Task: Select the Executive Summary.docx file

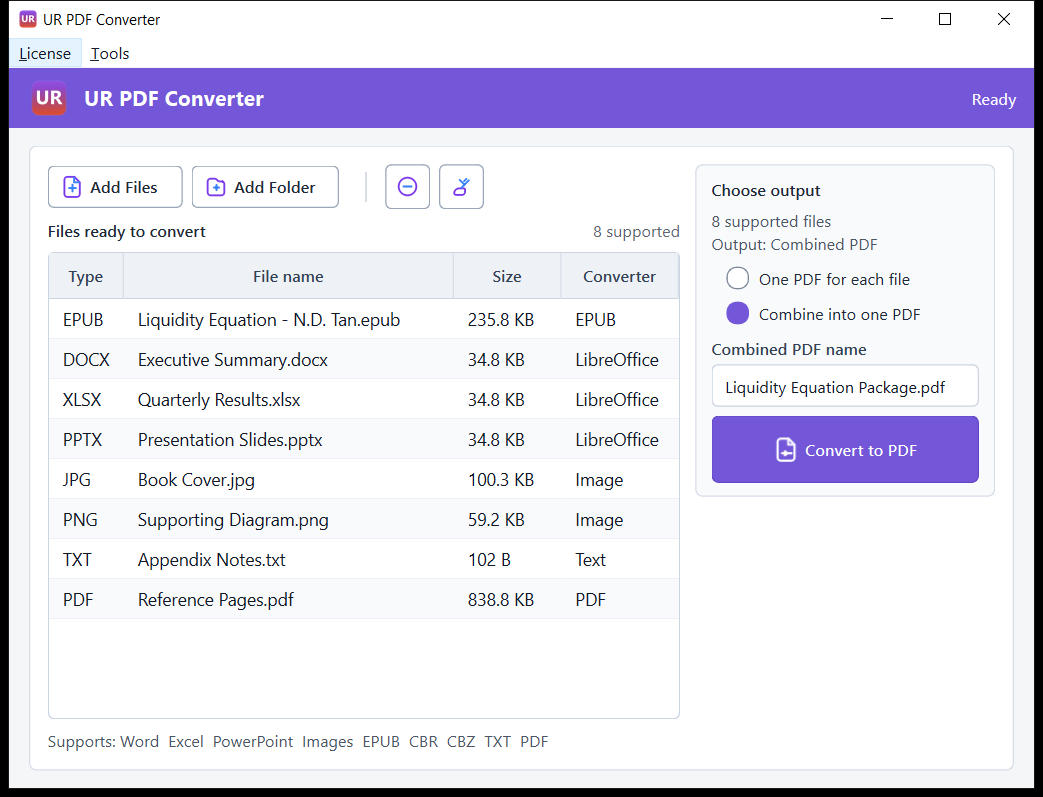Action: point(364,359)
